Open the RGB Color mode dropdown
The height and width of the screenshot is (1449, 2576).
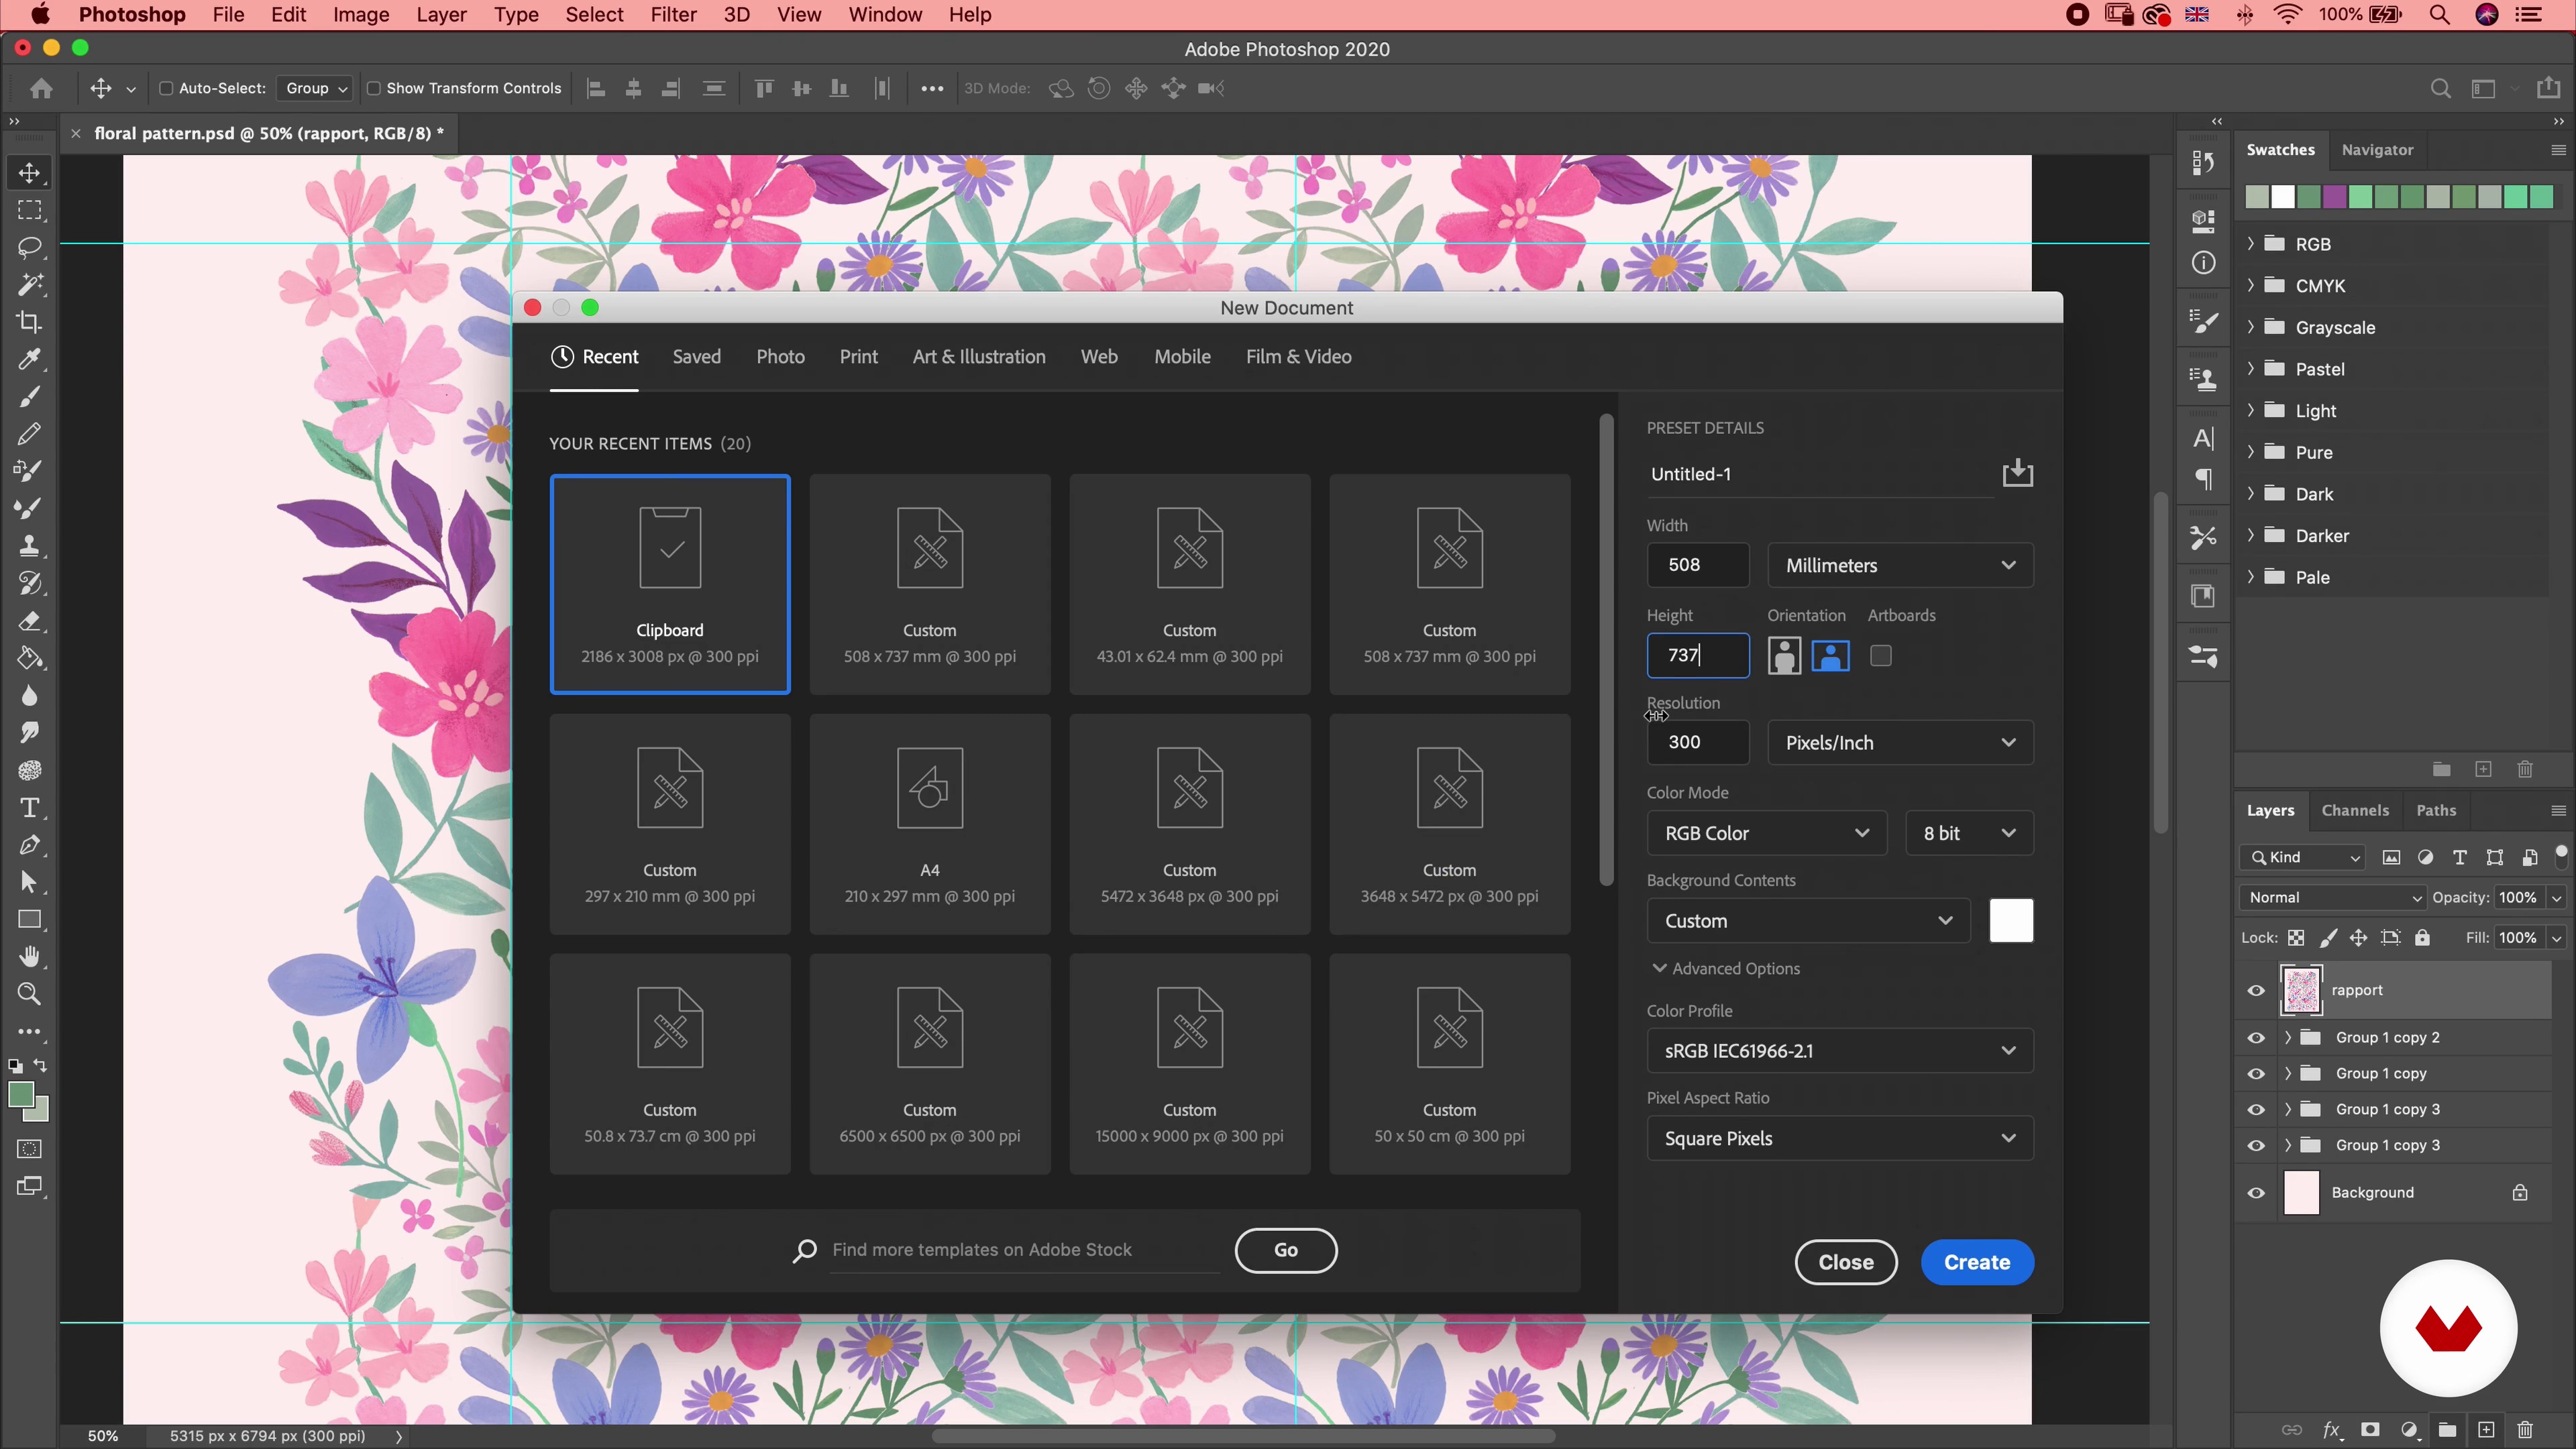click(1767, 833)
